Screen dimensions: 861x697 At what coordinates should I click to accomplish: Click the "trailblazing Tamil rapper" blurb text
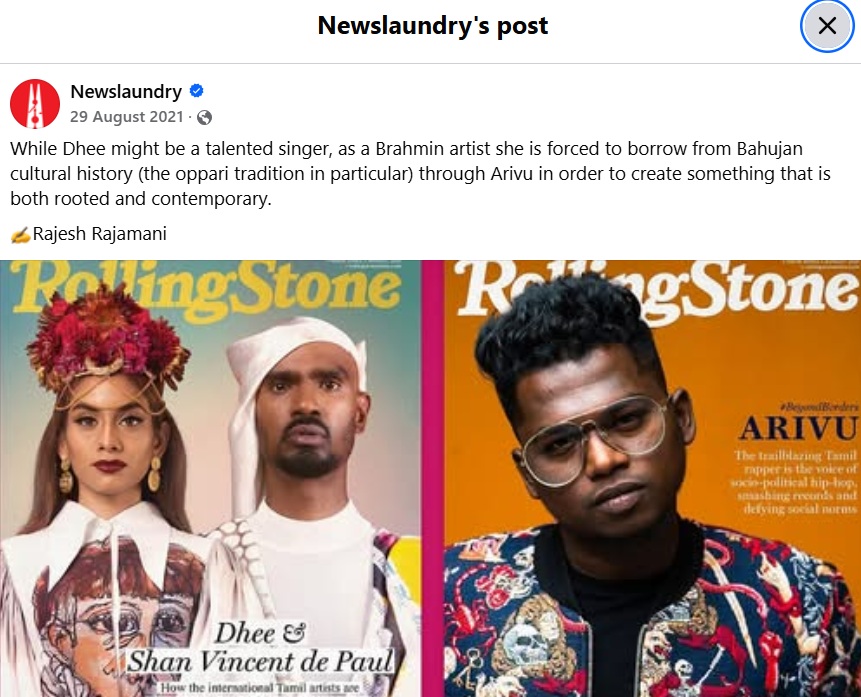tap(794, 482)
